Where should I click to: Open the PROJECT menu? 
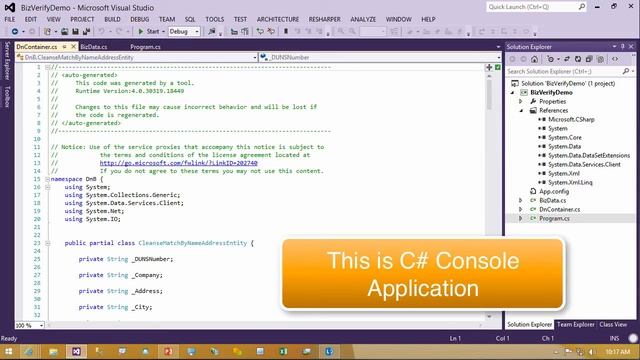point(82,19)
